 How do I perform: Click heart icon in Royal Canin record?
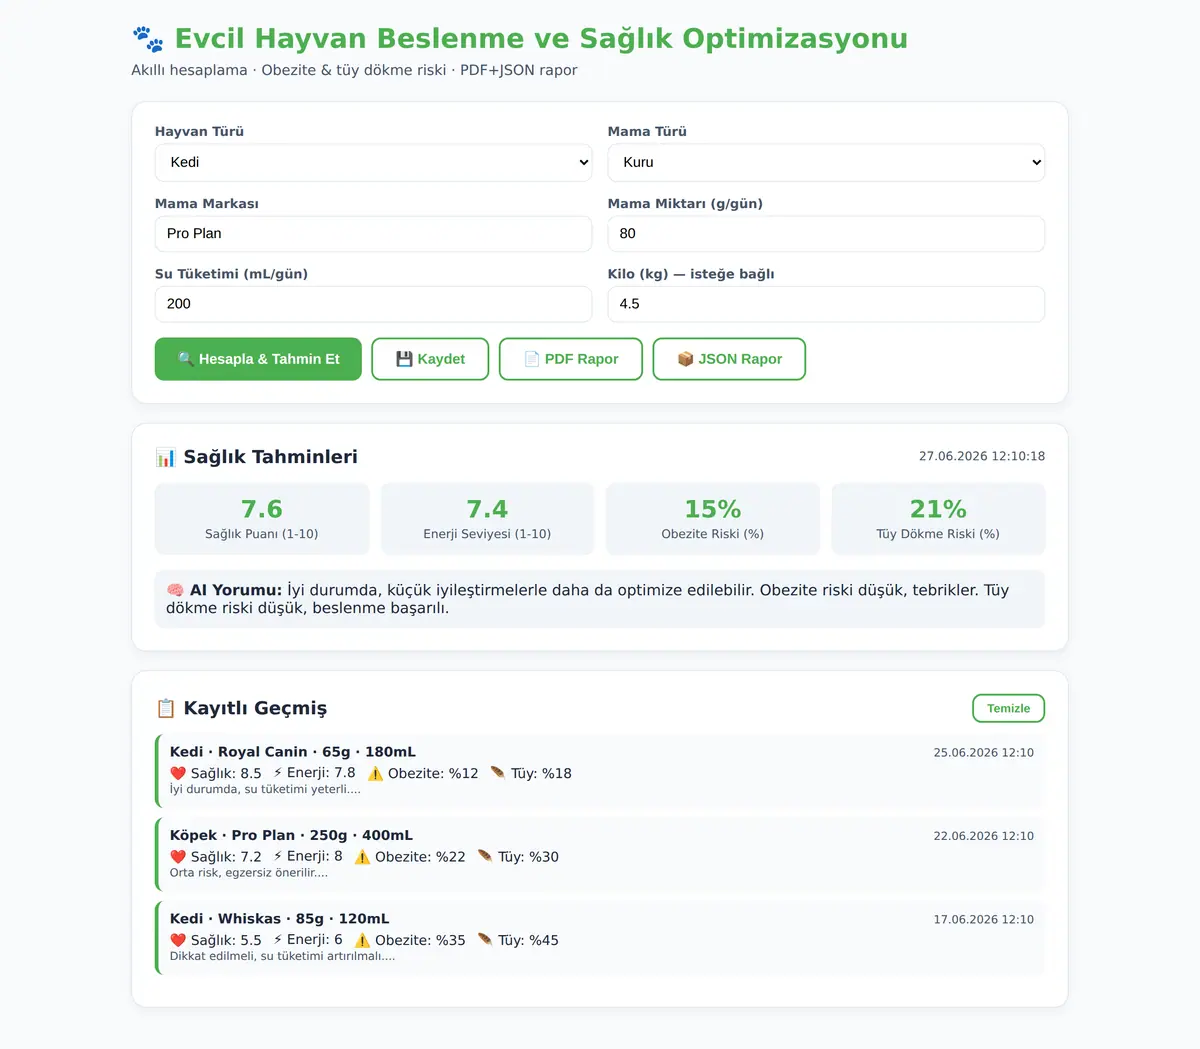[178, 773]
